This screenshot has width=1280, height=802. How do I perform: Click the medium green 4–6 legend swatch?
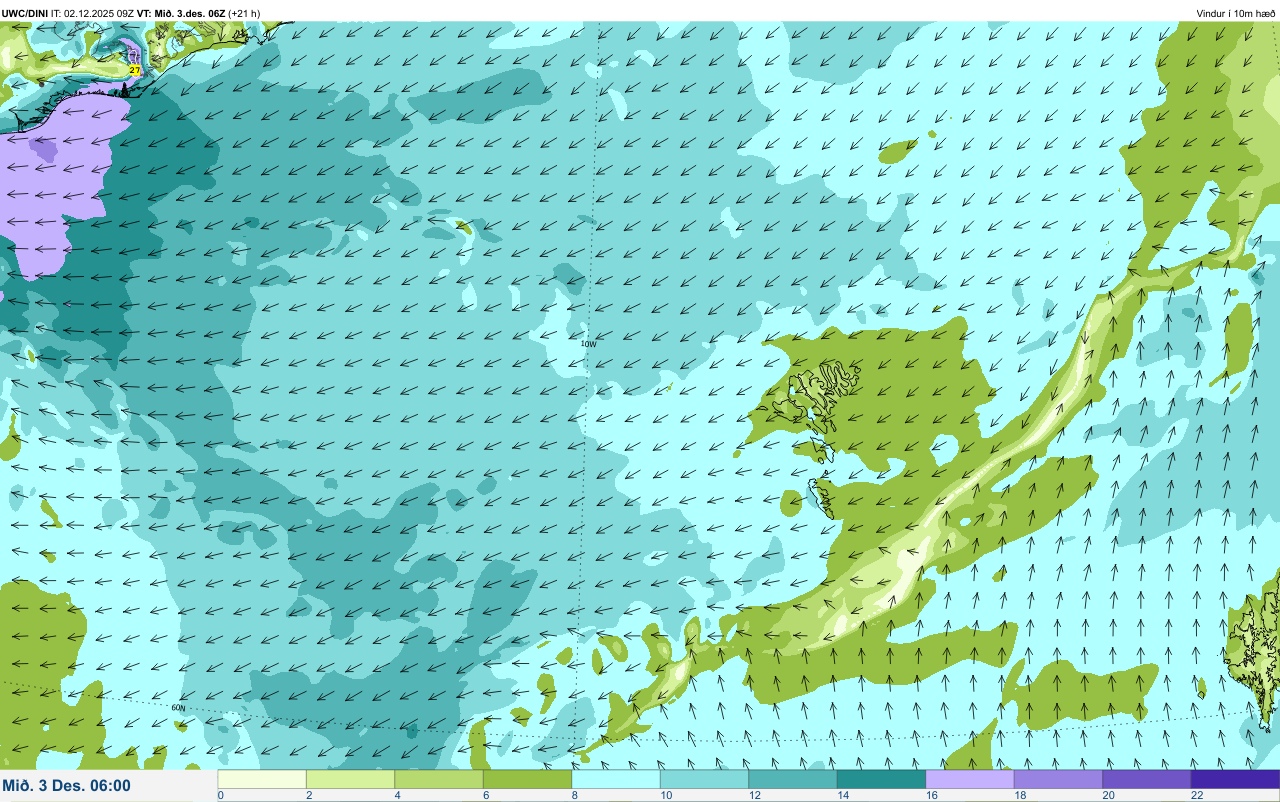(439, 779)
